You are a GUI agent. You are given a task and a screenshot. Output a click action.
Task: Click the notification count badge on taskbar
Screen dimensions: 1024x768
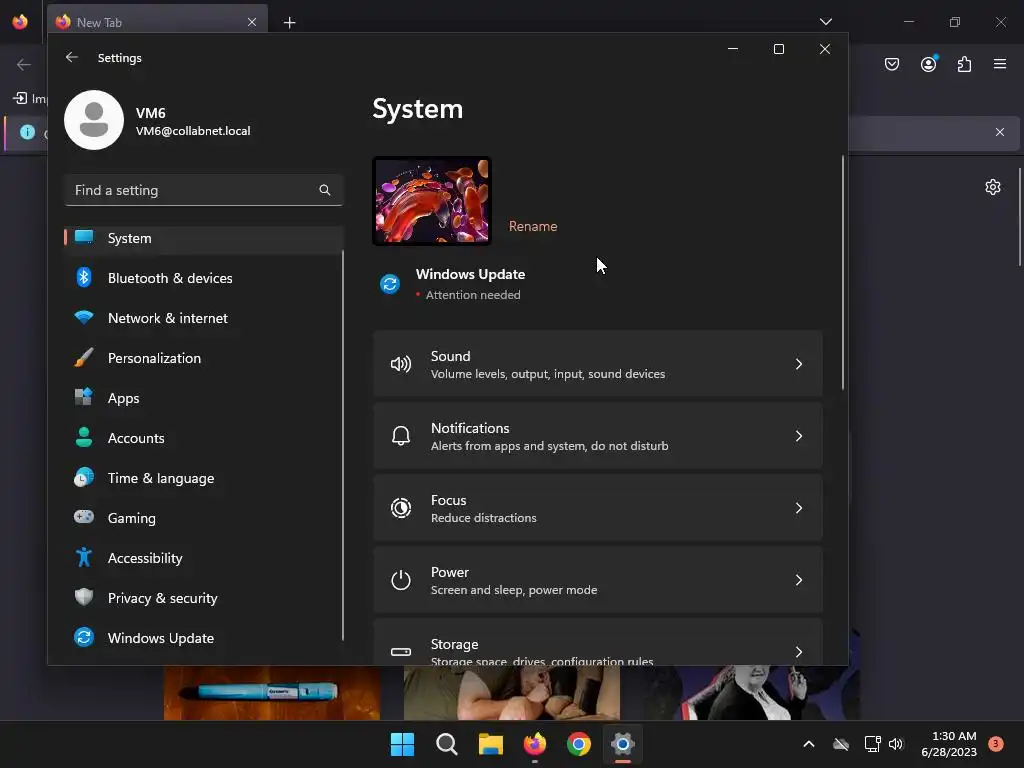pyautogui.click(x=995, y=743)
